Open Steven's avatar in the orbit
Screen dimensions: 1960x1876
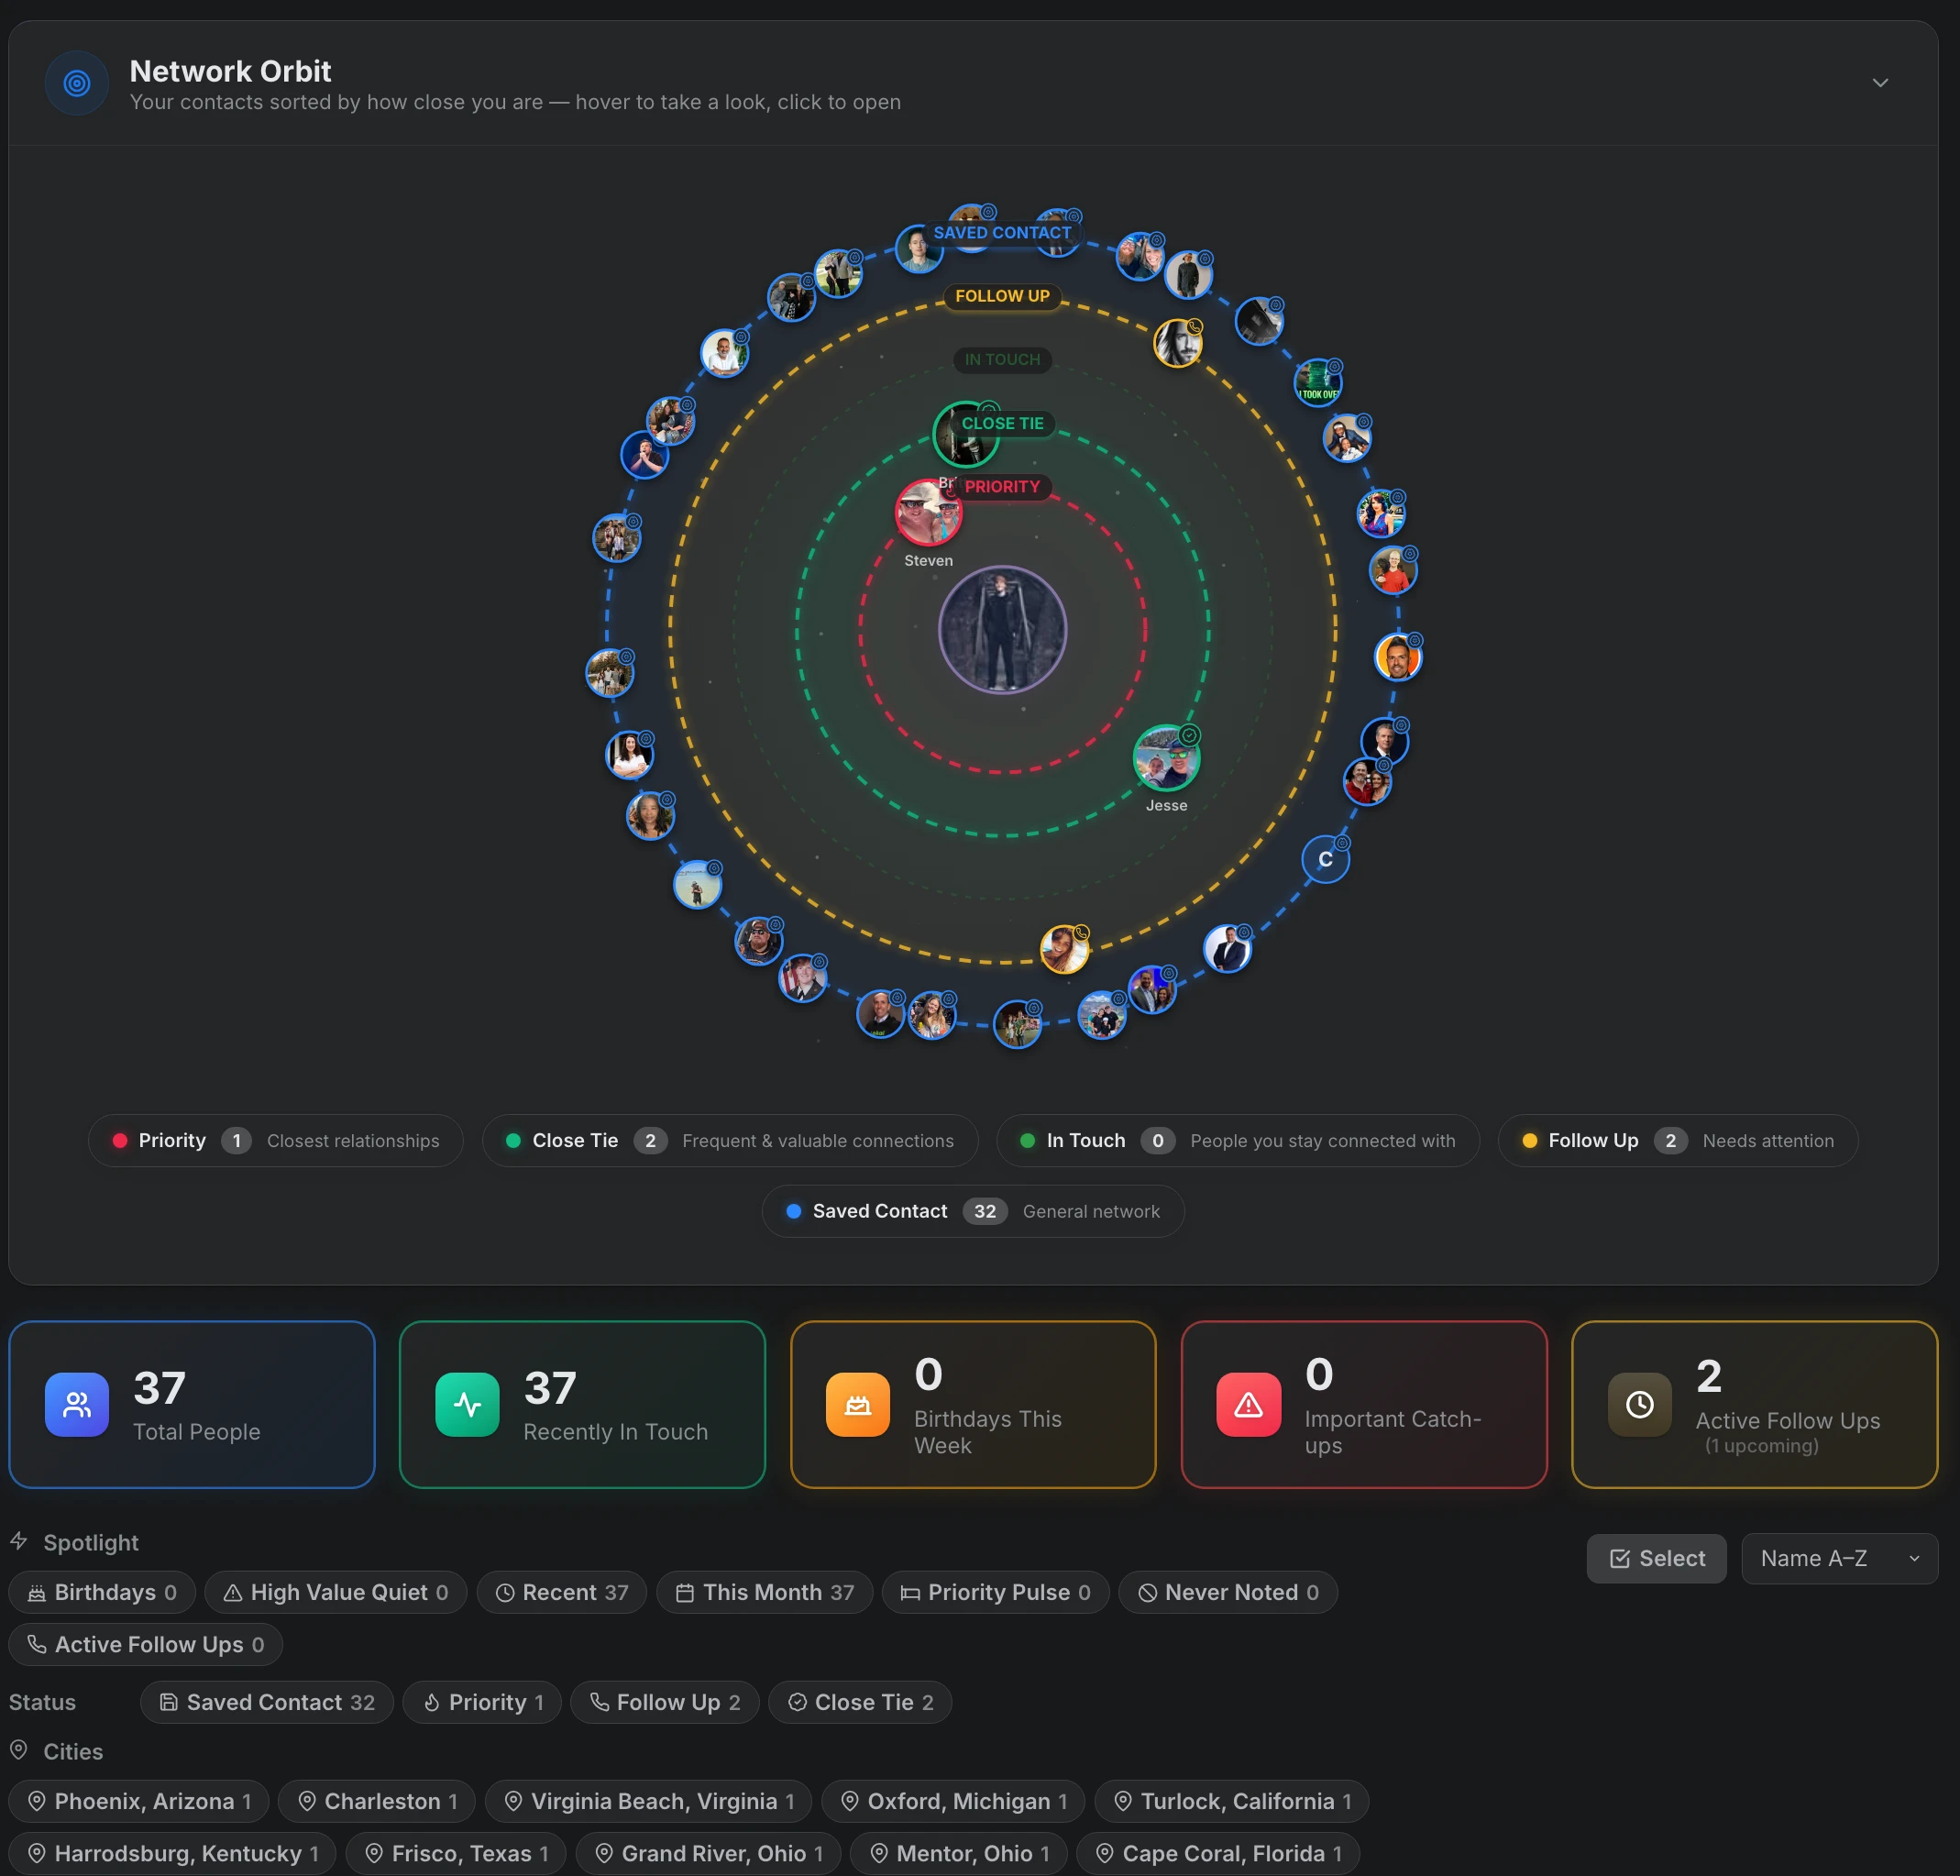click(x=928, y=512)
